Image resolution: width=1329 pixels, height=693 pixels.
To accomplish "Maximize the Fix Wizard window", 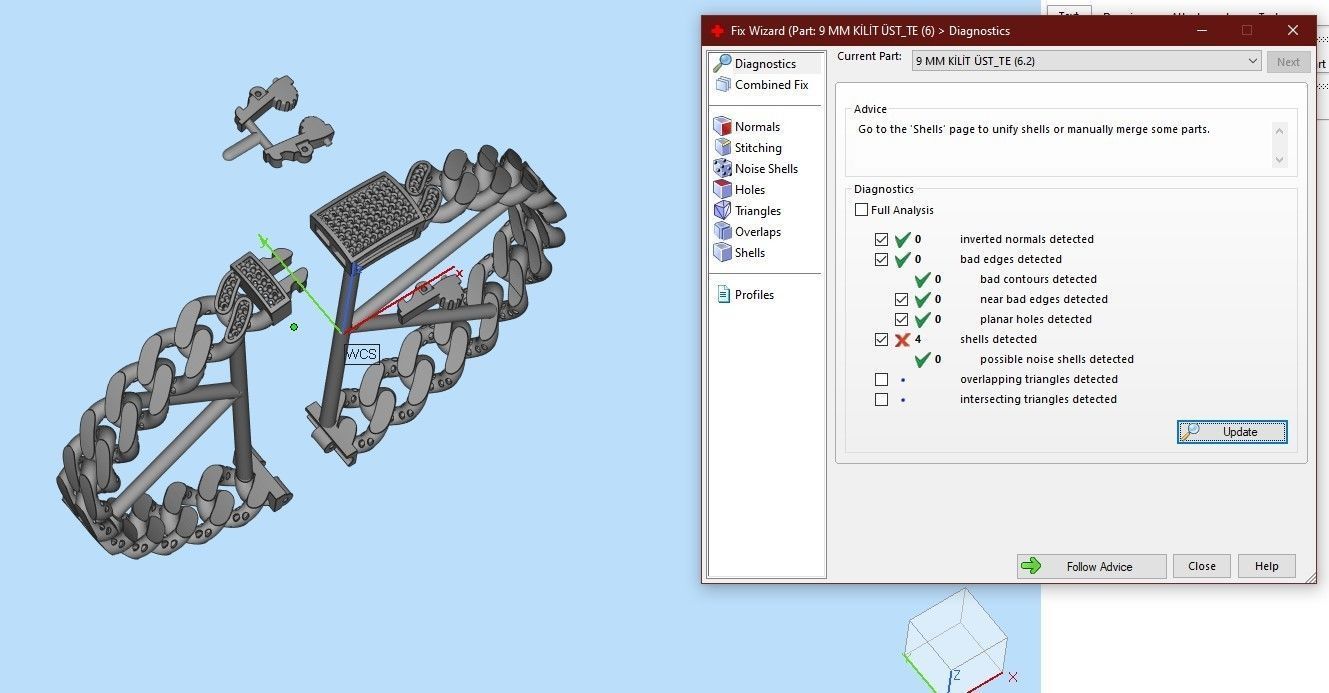I will 1247,31.
